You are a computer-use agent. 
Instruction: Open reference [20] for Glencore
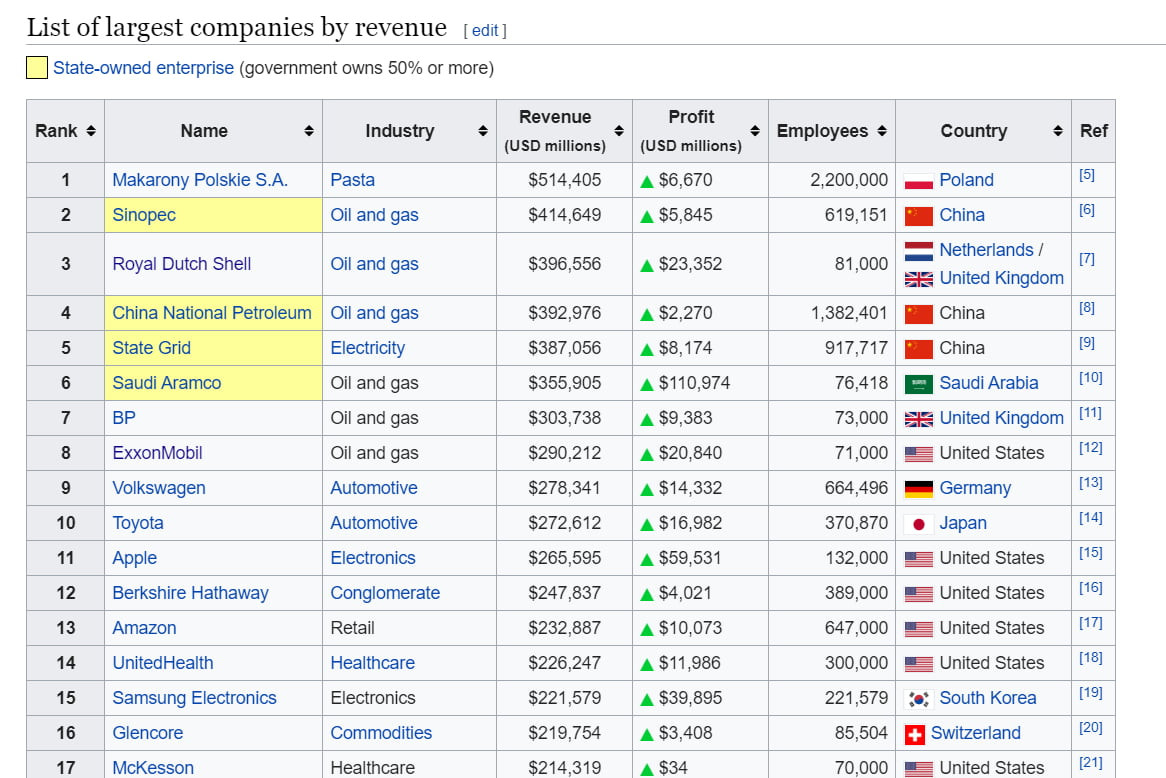click(1090, 727)
